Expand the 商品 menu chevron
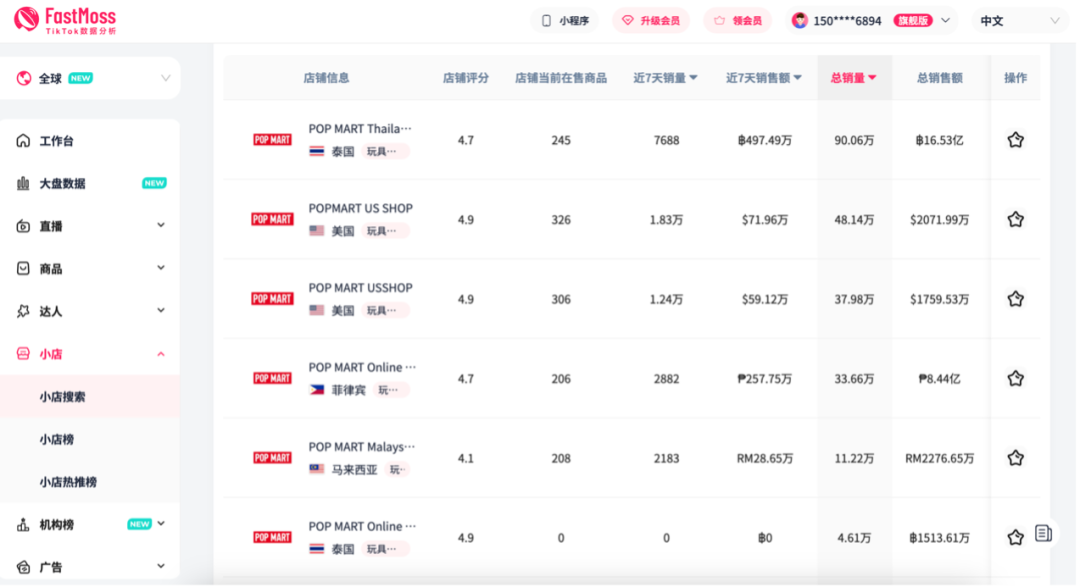The image size is (1080, 587). pyautogui.click(x=160, y=268)
